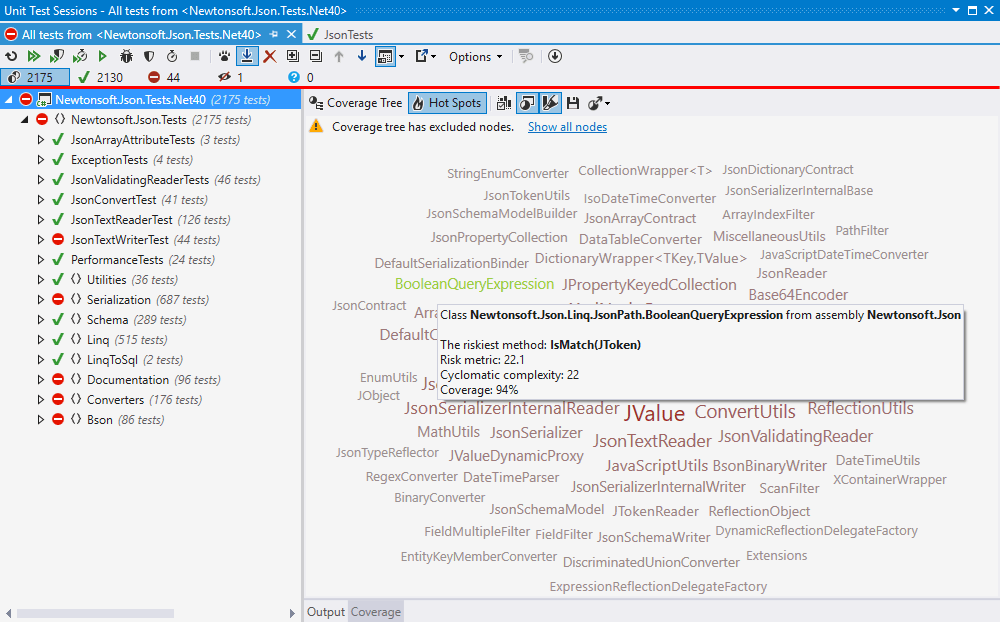Click the save coverage snapshot floppy icon
This screenshot has height=622, width=1000.
click(573, 103)
